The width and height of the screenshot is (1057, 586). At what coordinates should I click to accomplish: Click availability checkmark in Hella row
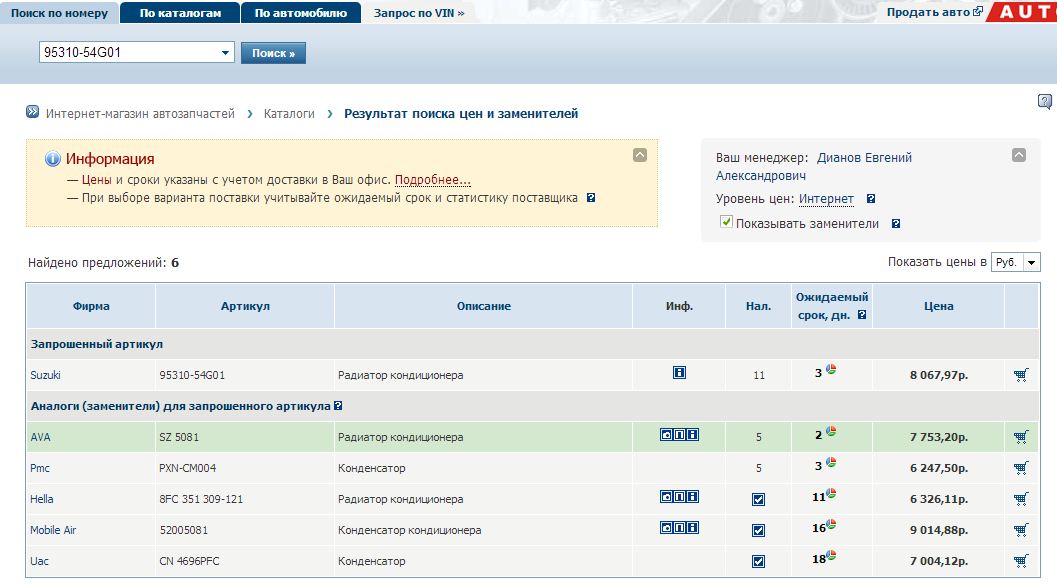[758, 499]
